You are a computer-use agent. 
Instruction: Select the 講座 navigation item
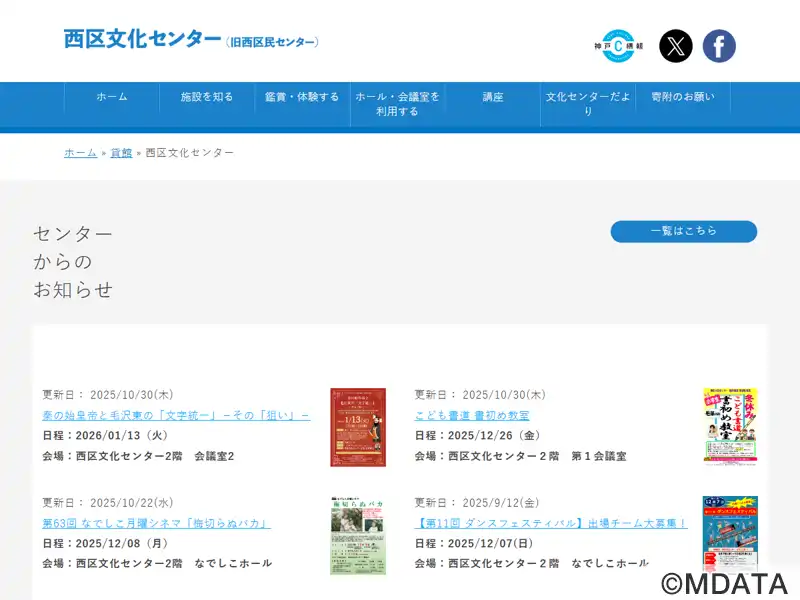click(x=493, y=97)
